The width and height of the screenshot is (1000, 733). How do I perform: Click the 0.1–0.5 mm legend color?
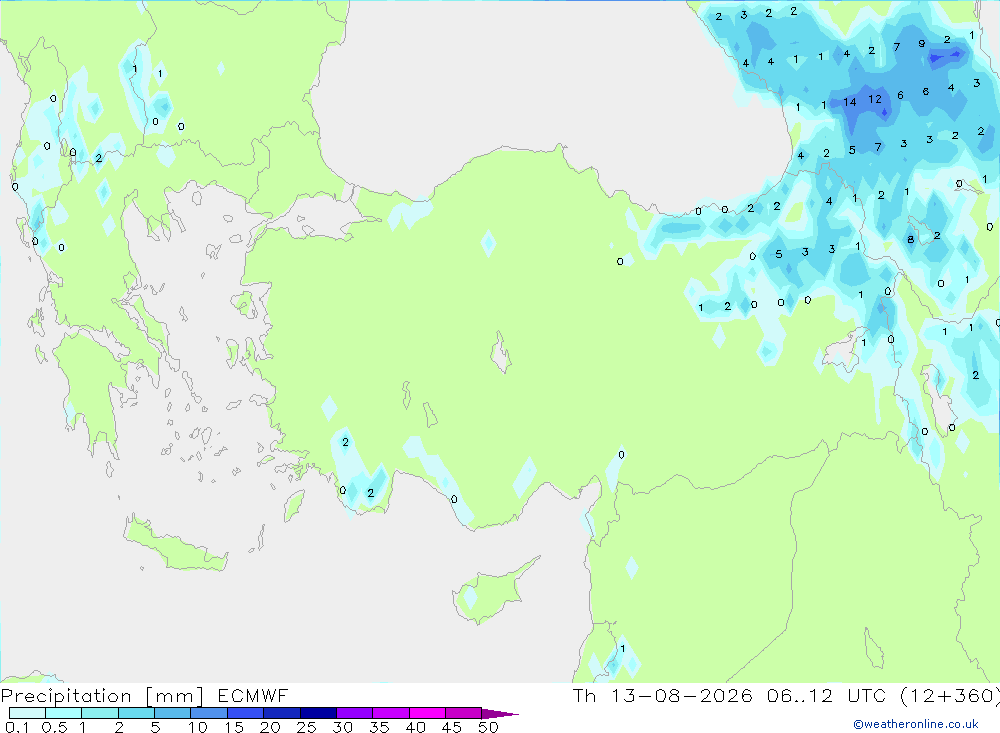point(27,713)
